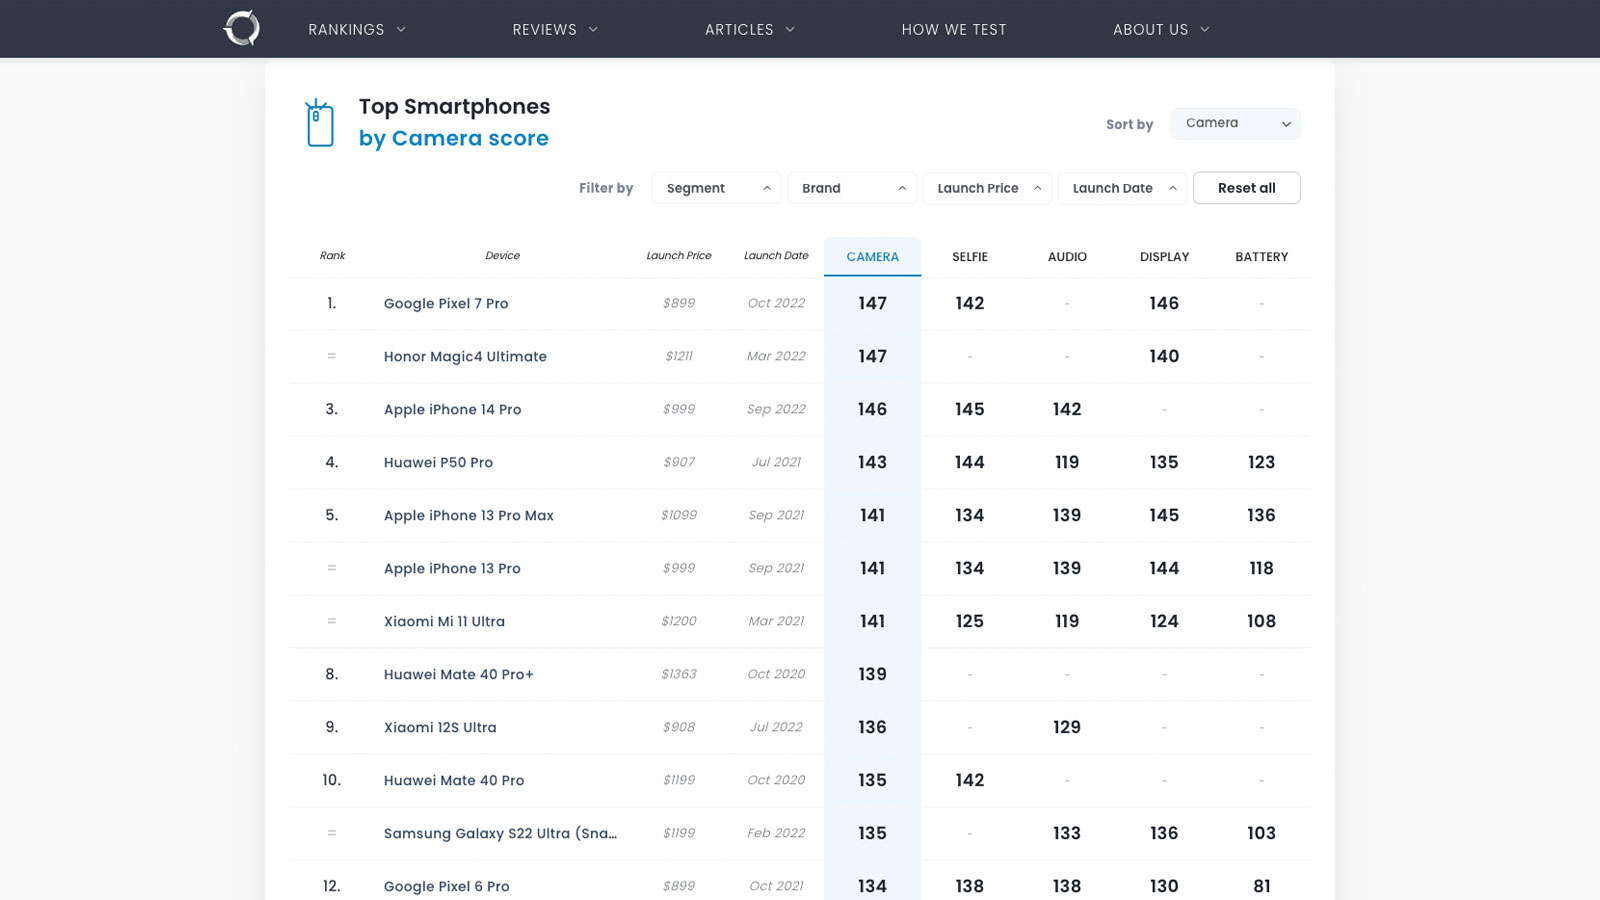Open Apple iPhone 13 Pro link
Screen dimensions: 1600x900
pyautogui.click(x=452, y=569)
